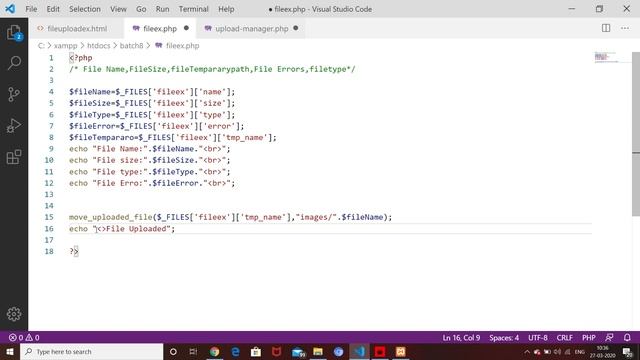Image resolution: width=640 pixels, height=360 pixels.
Task: Click the Spaces: 4 indentation setting
Action: tap(504, 338)
